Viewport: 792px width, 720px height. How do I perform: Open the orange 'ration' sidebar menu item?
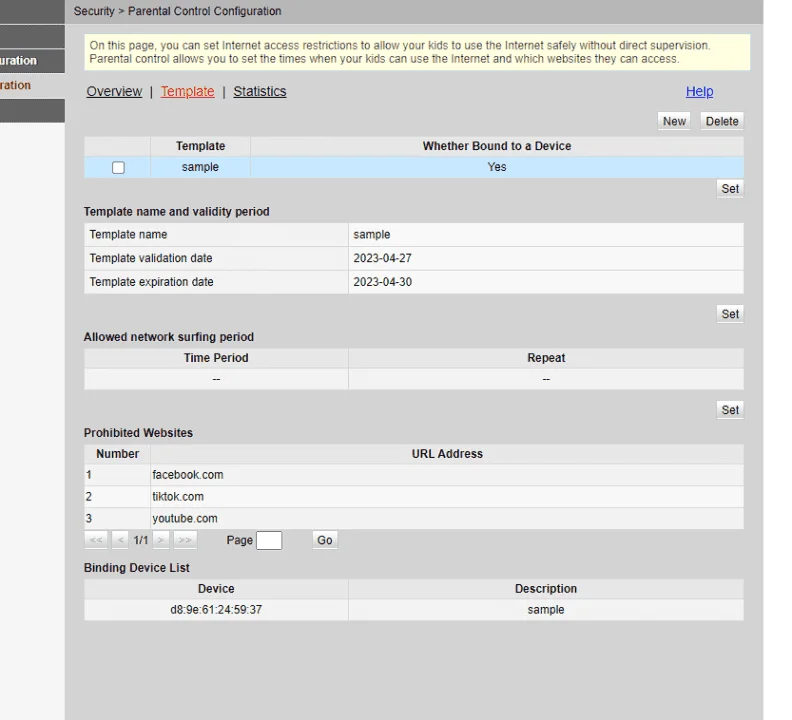click(32, 85)
